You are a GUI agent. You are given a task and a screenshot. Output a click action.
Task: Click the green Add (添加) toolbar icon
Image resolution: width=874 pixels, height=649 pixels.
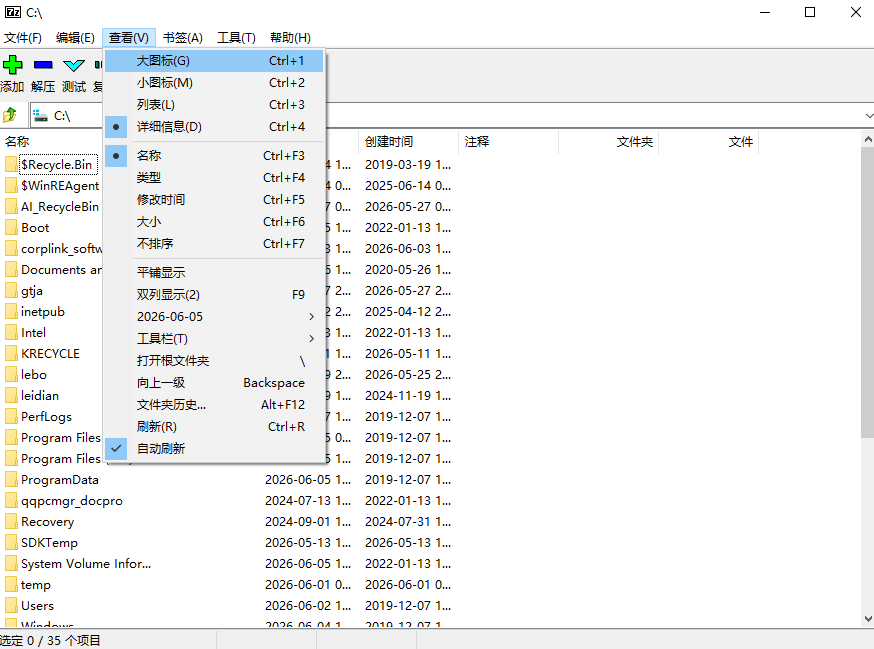point(12,65)
